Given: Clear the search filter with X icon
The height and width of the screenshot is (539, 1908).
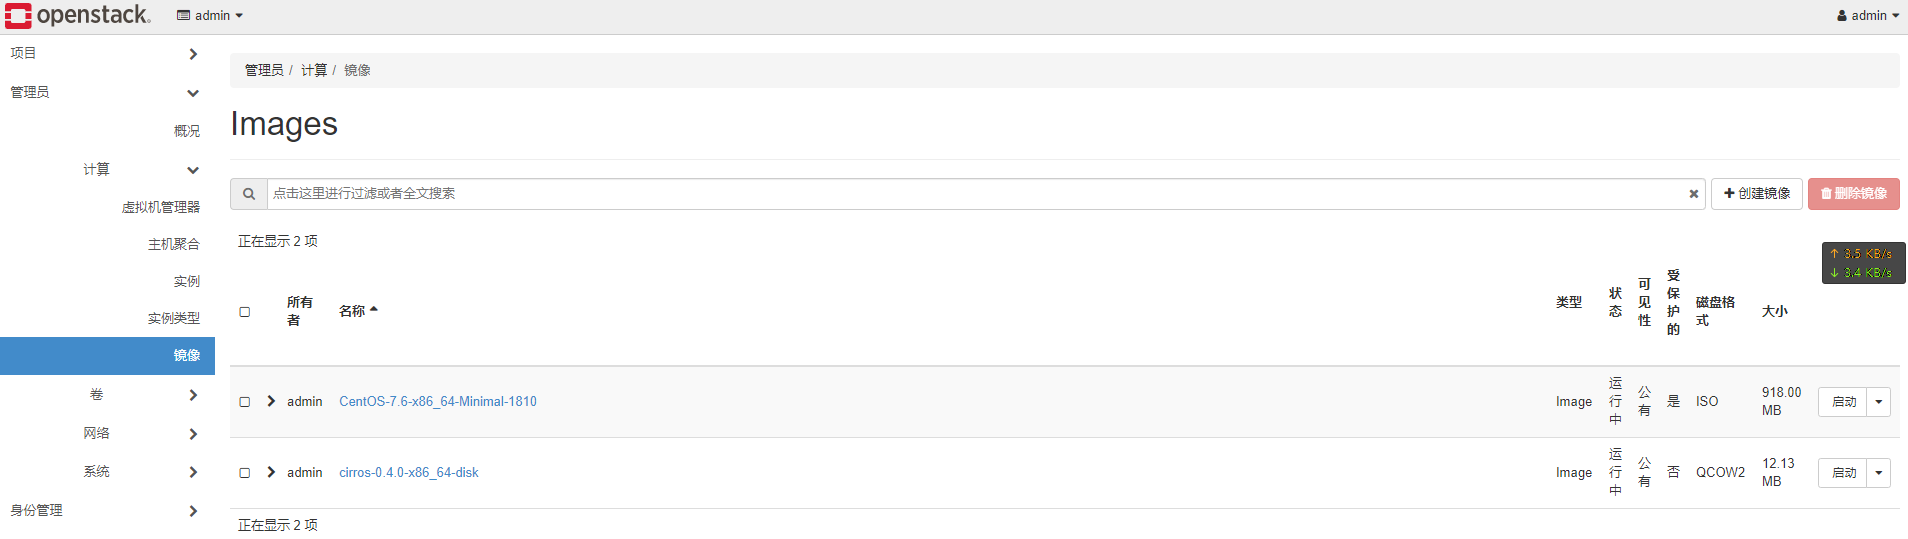Looking at the screenshot, I should click(x=1694, y=194).
